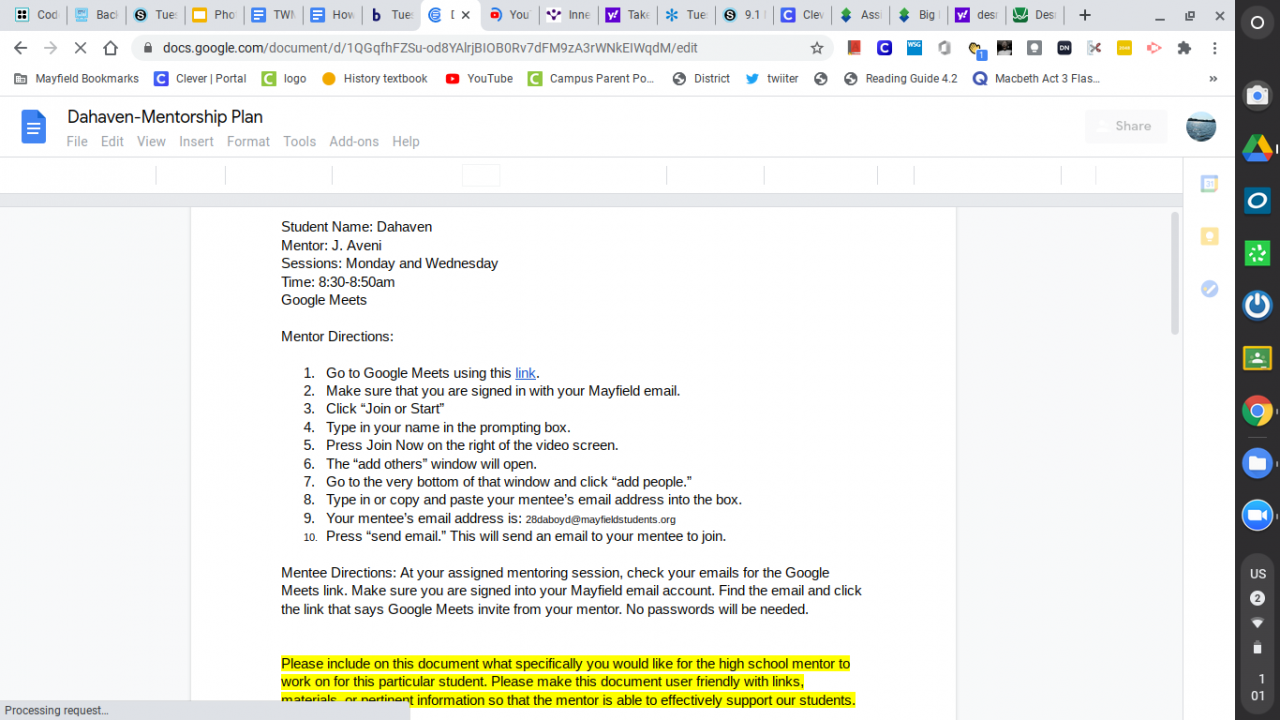Screen dimensions: 1280x720
Task: Open the twiiter bookmark
Action: pyautogui.click(x=772, y=79)
